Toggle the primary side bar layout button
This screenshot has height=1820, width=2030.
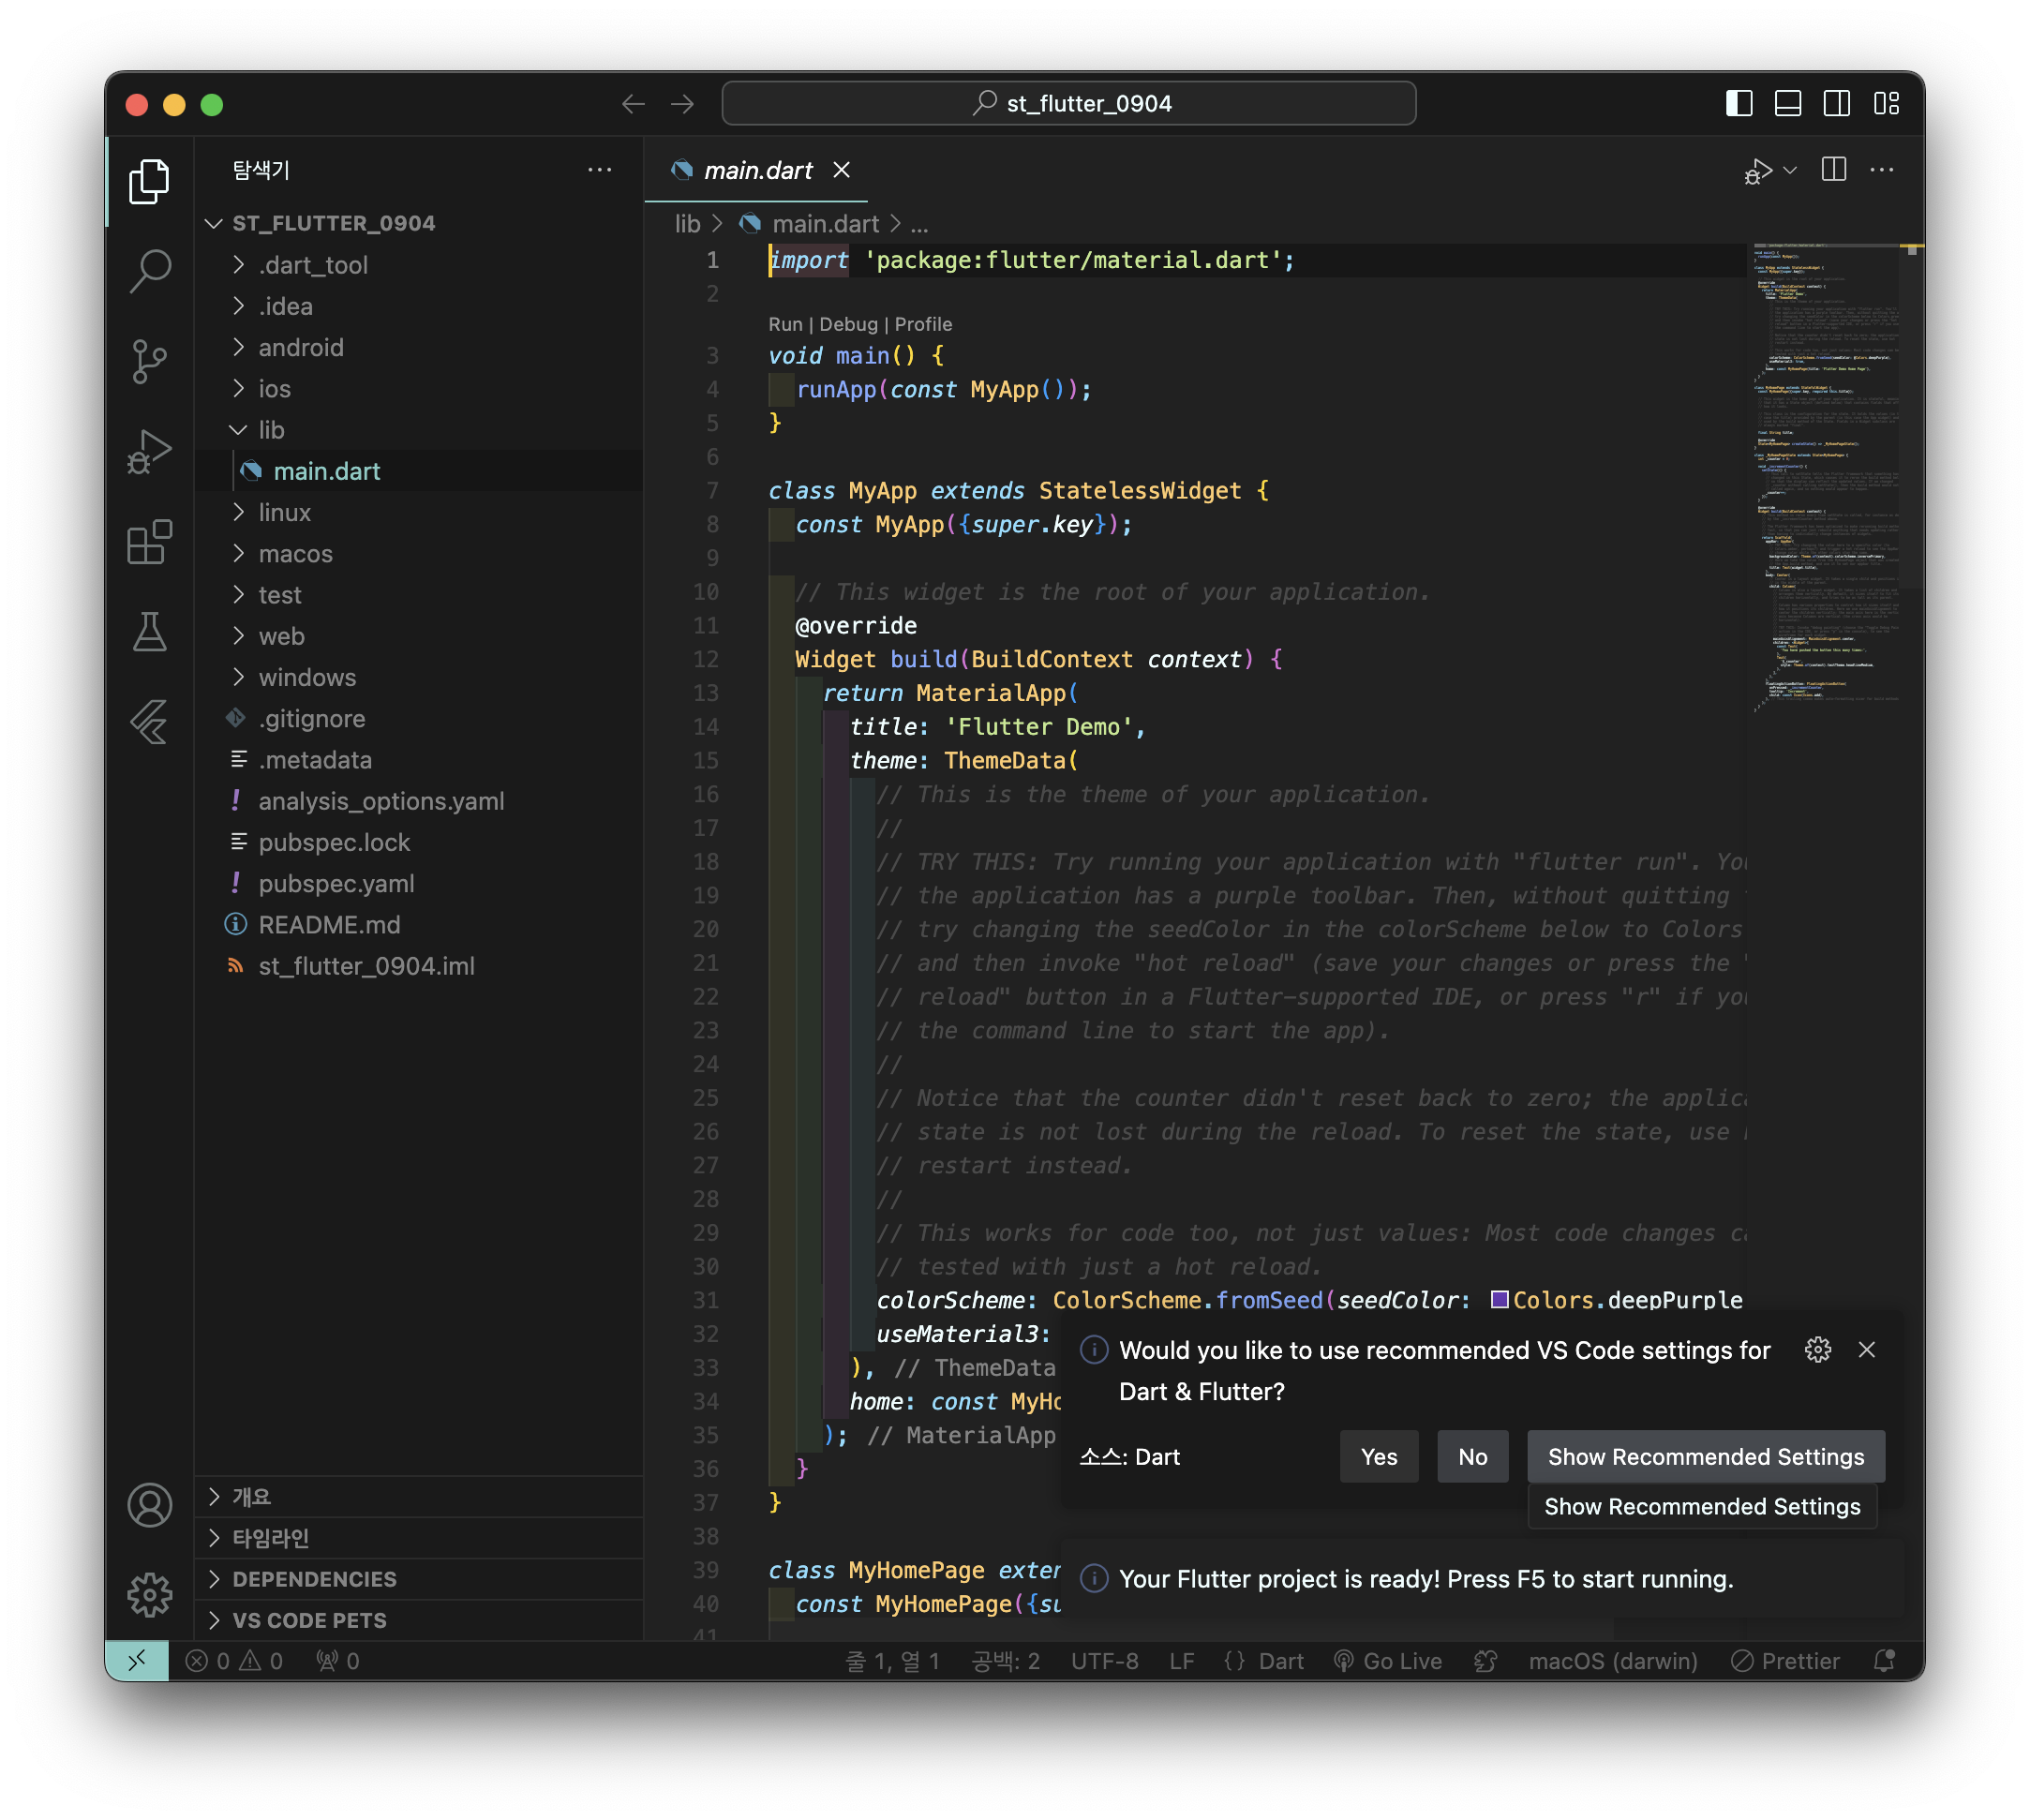tap(1739, 104)
